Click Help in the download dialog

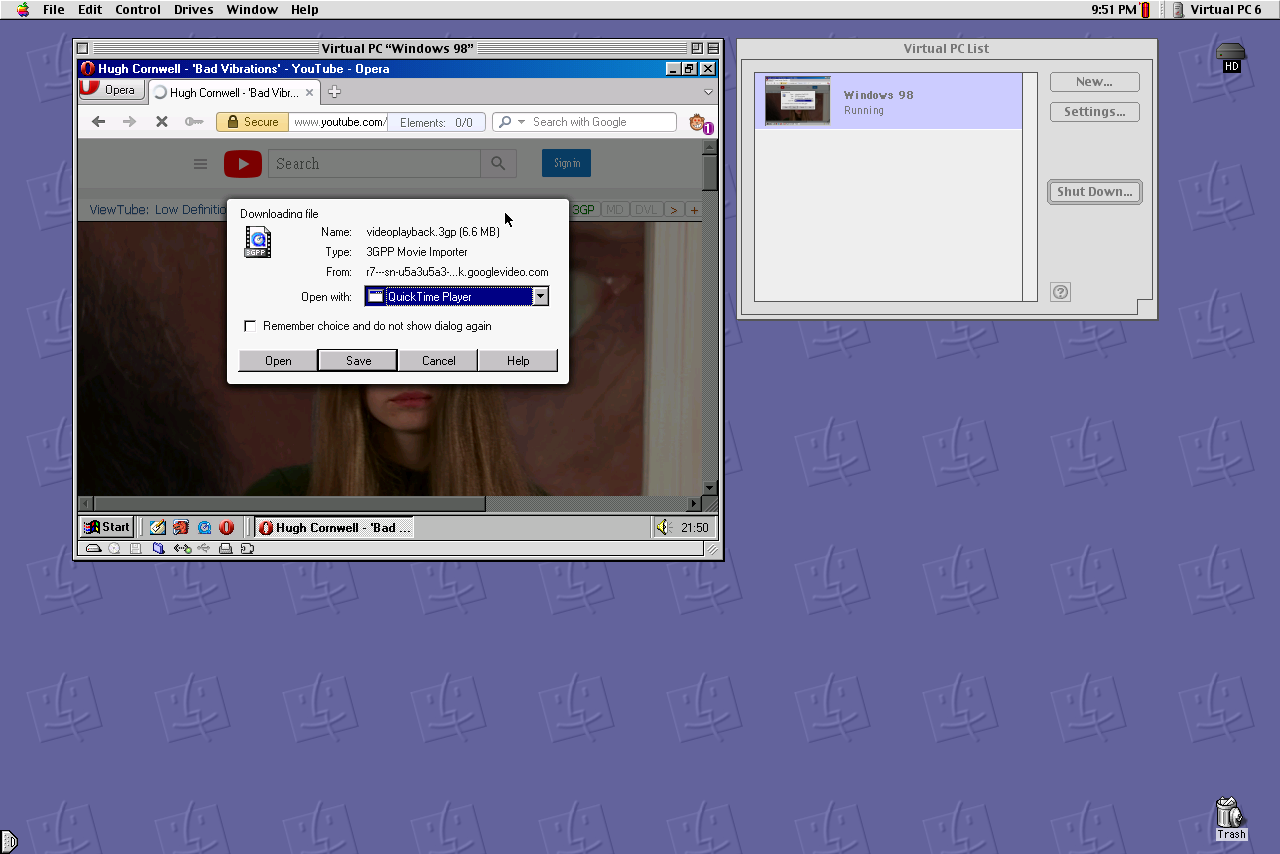point(518,360)
